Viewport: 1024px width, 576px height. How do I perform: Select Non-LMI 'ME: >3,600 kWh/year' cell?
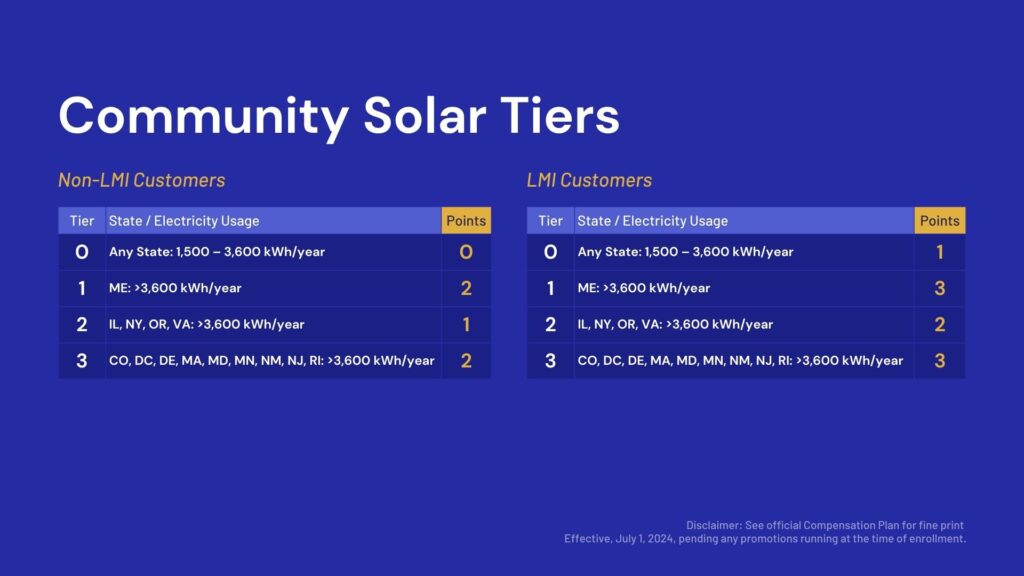(x=273, y=288)
